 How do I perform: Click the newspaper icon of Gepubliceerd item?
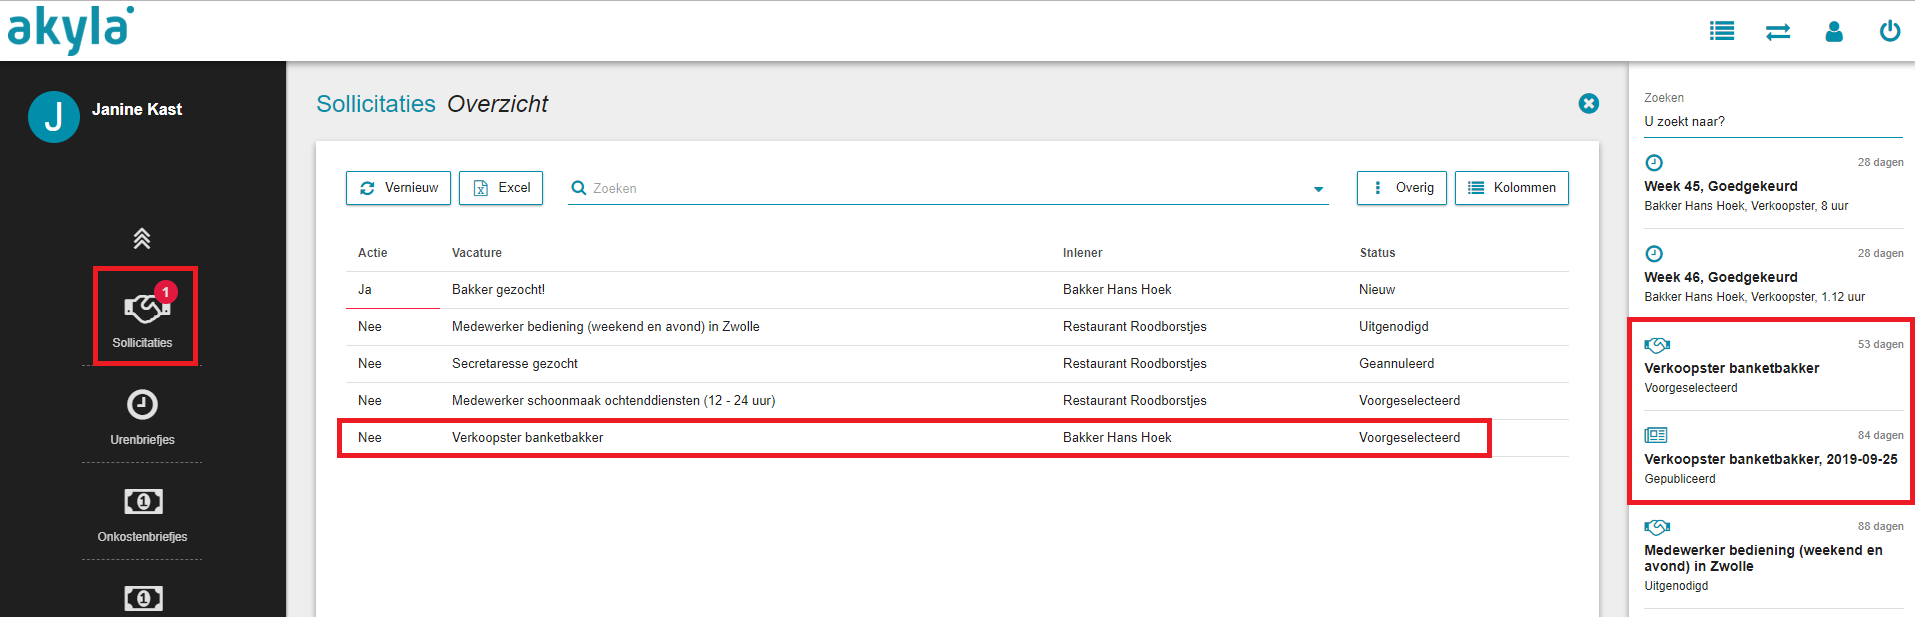(x=1656, y=436)
